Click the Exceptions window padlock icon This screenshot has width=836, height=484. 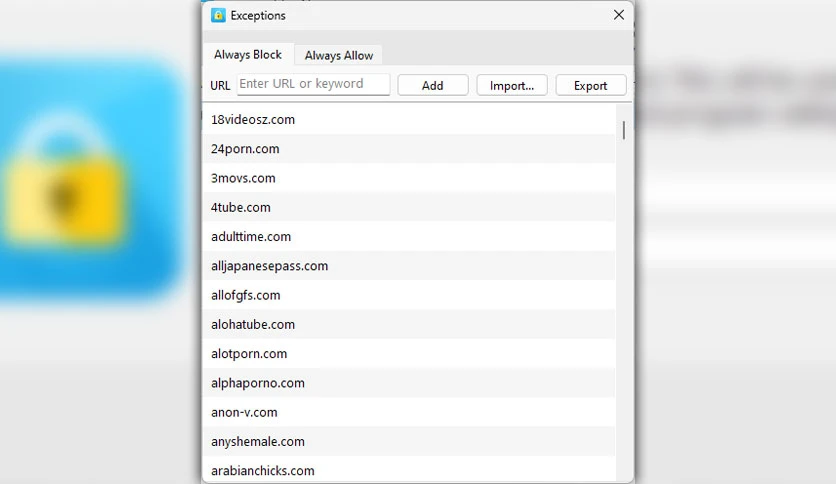(218, 15)
